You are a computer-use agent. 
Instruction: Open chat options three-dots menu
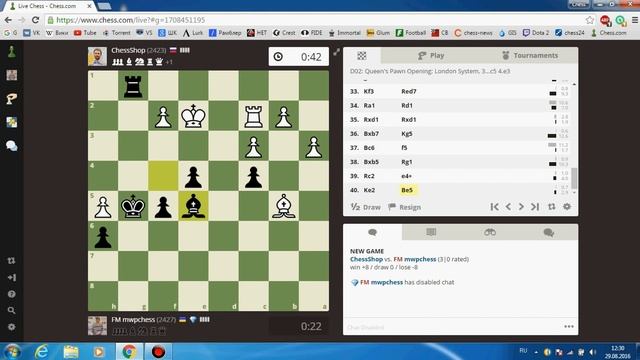(569, 327)
